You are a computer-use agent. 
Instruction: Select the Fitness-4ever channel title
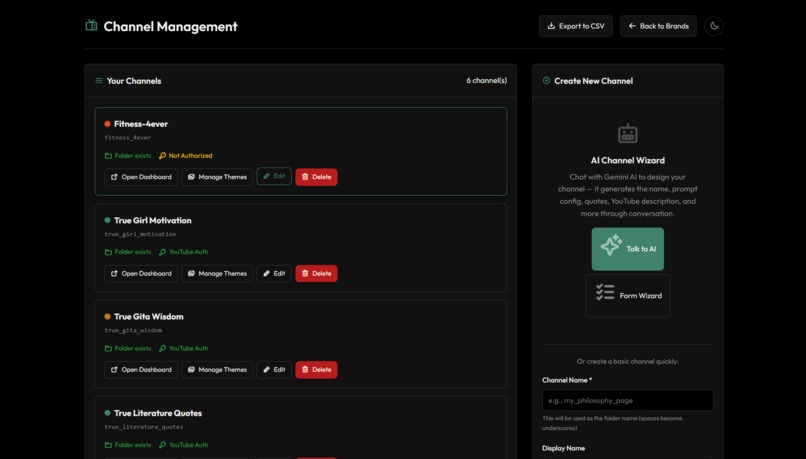pyautogui.click(x=141, y=124)
